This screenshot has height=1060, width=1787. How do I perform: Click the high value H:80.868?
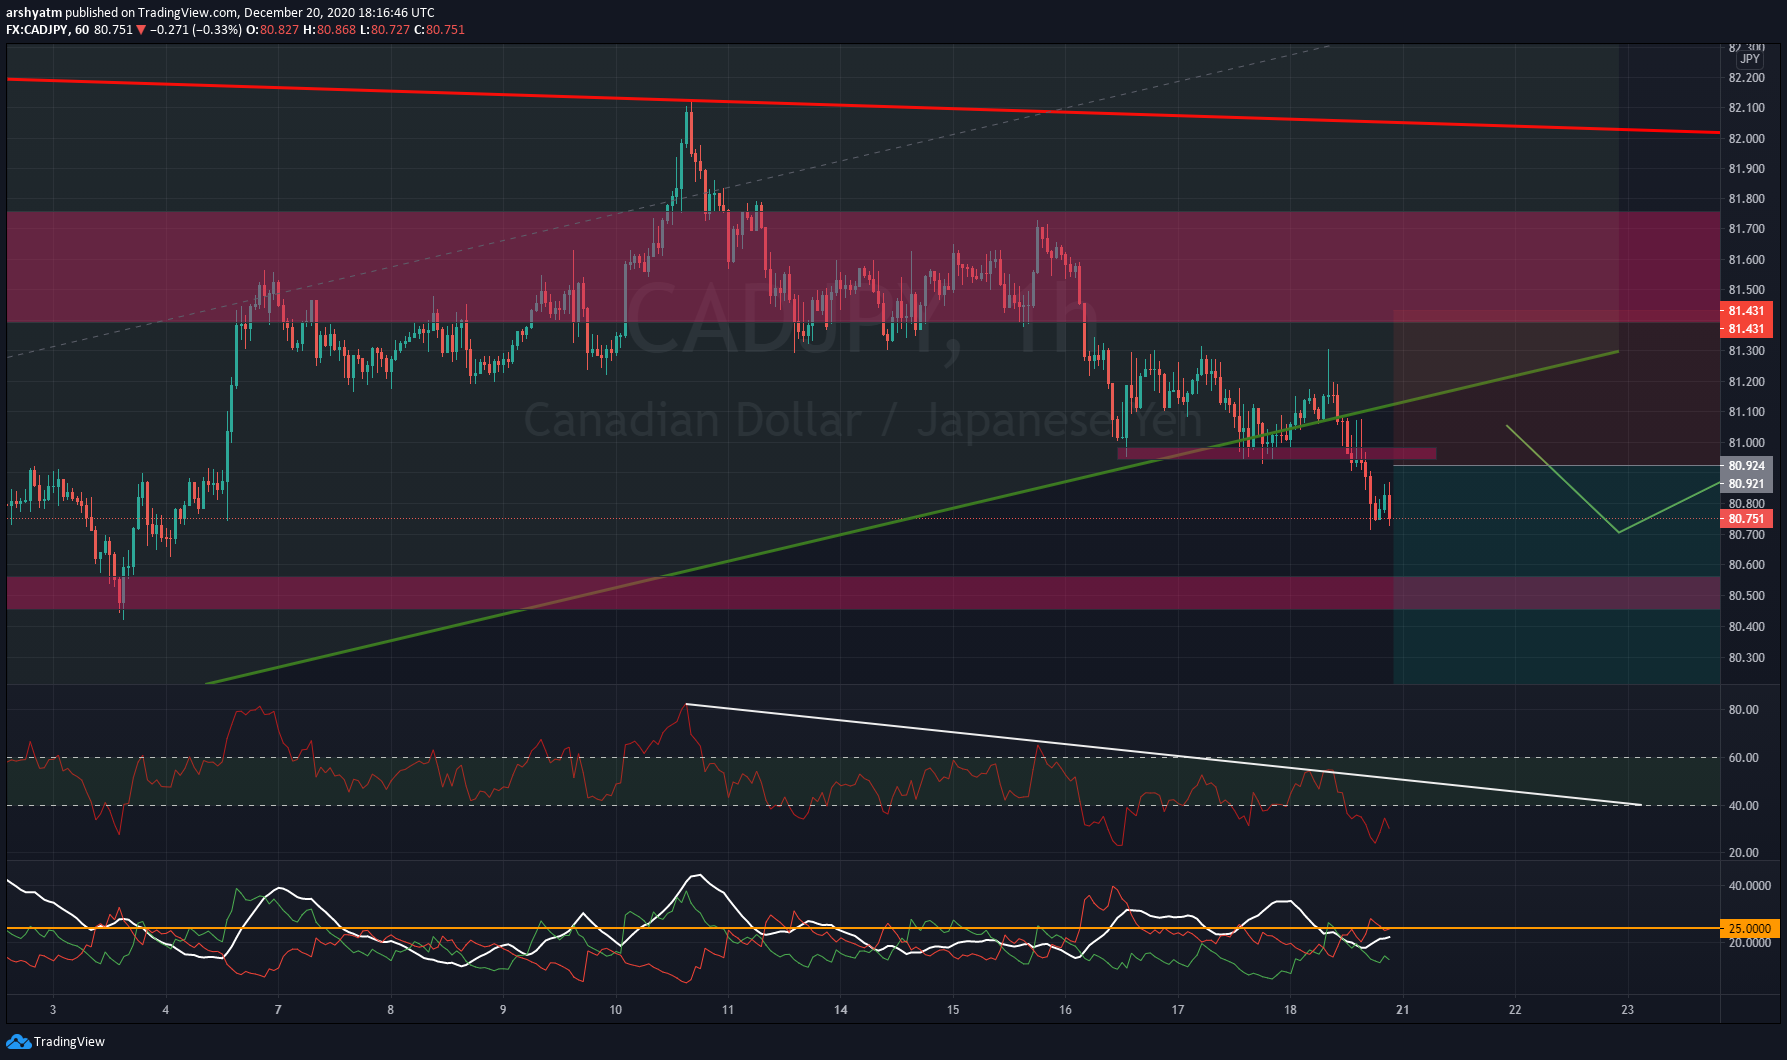pyautogui.click(x=330, y=30)
